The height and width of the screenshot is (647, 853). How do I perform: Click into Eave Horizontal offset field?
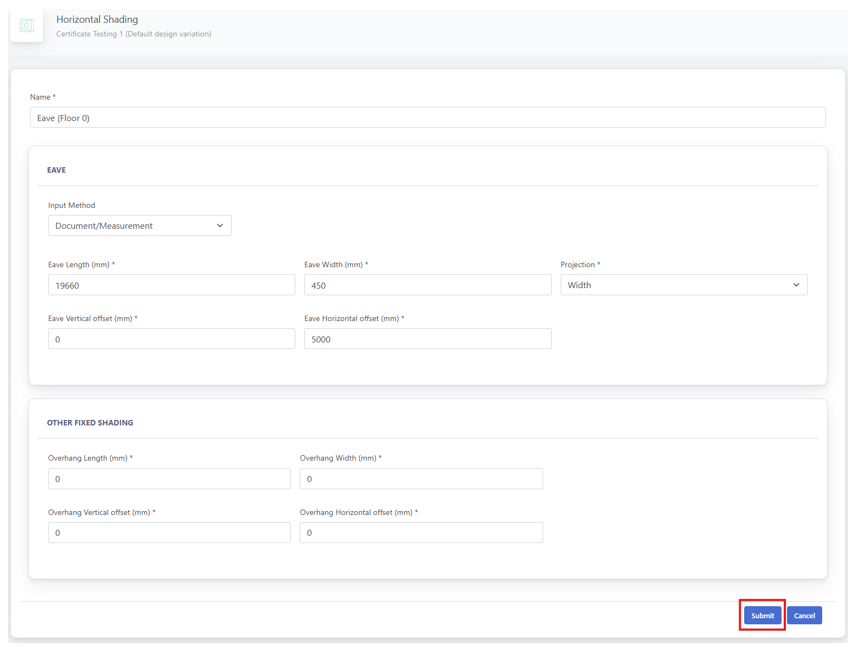[x=428, y=338]
